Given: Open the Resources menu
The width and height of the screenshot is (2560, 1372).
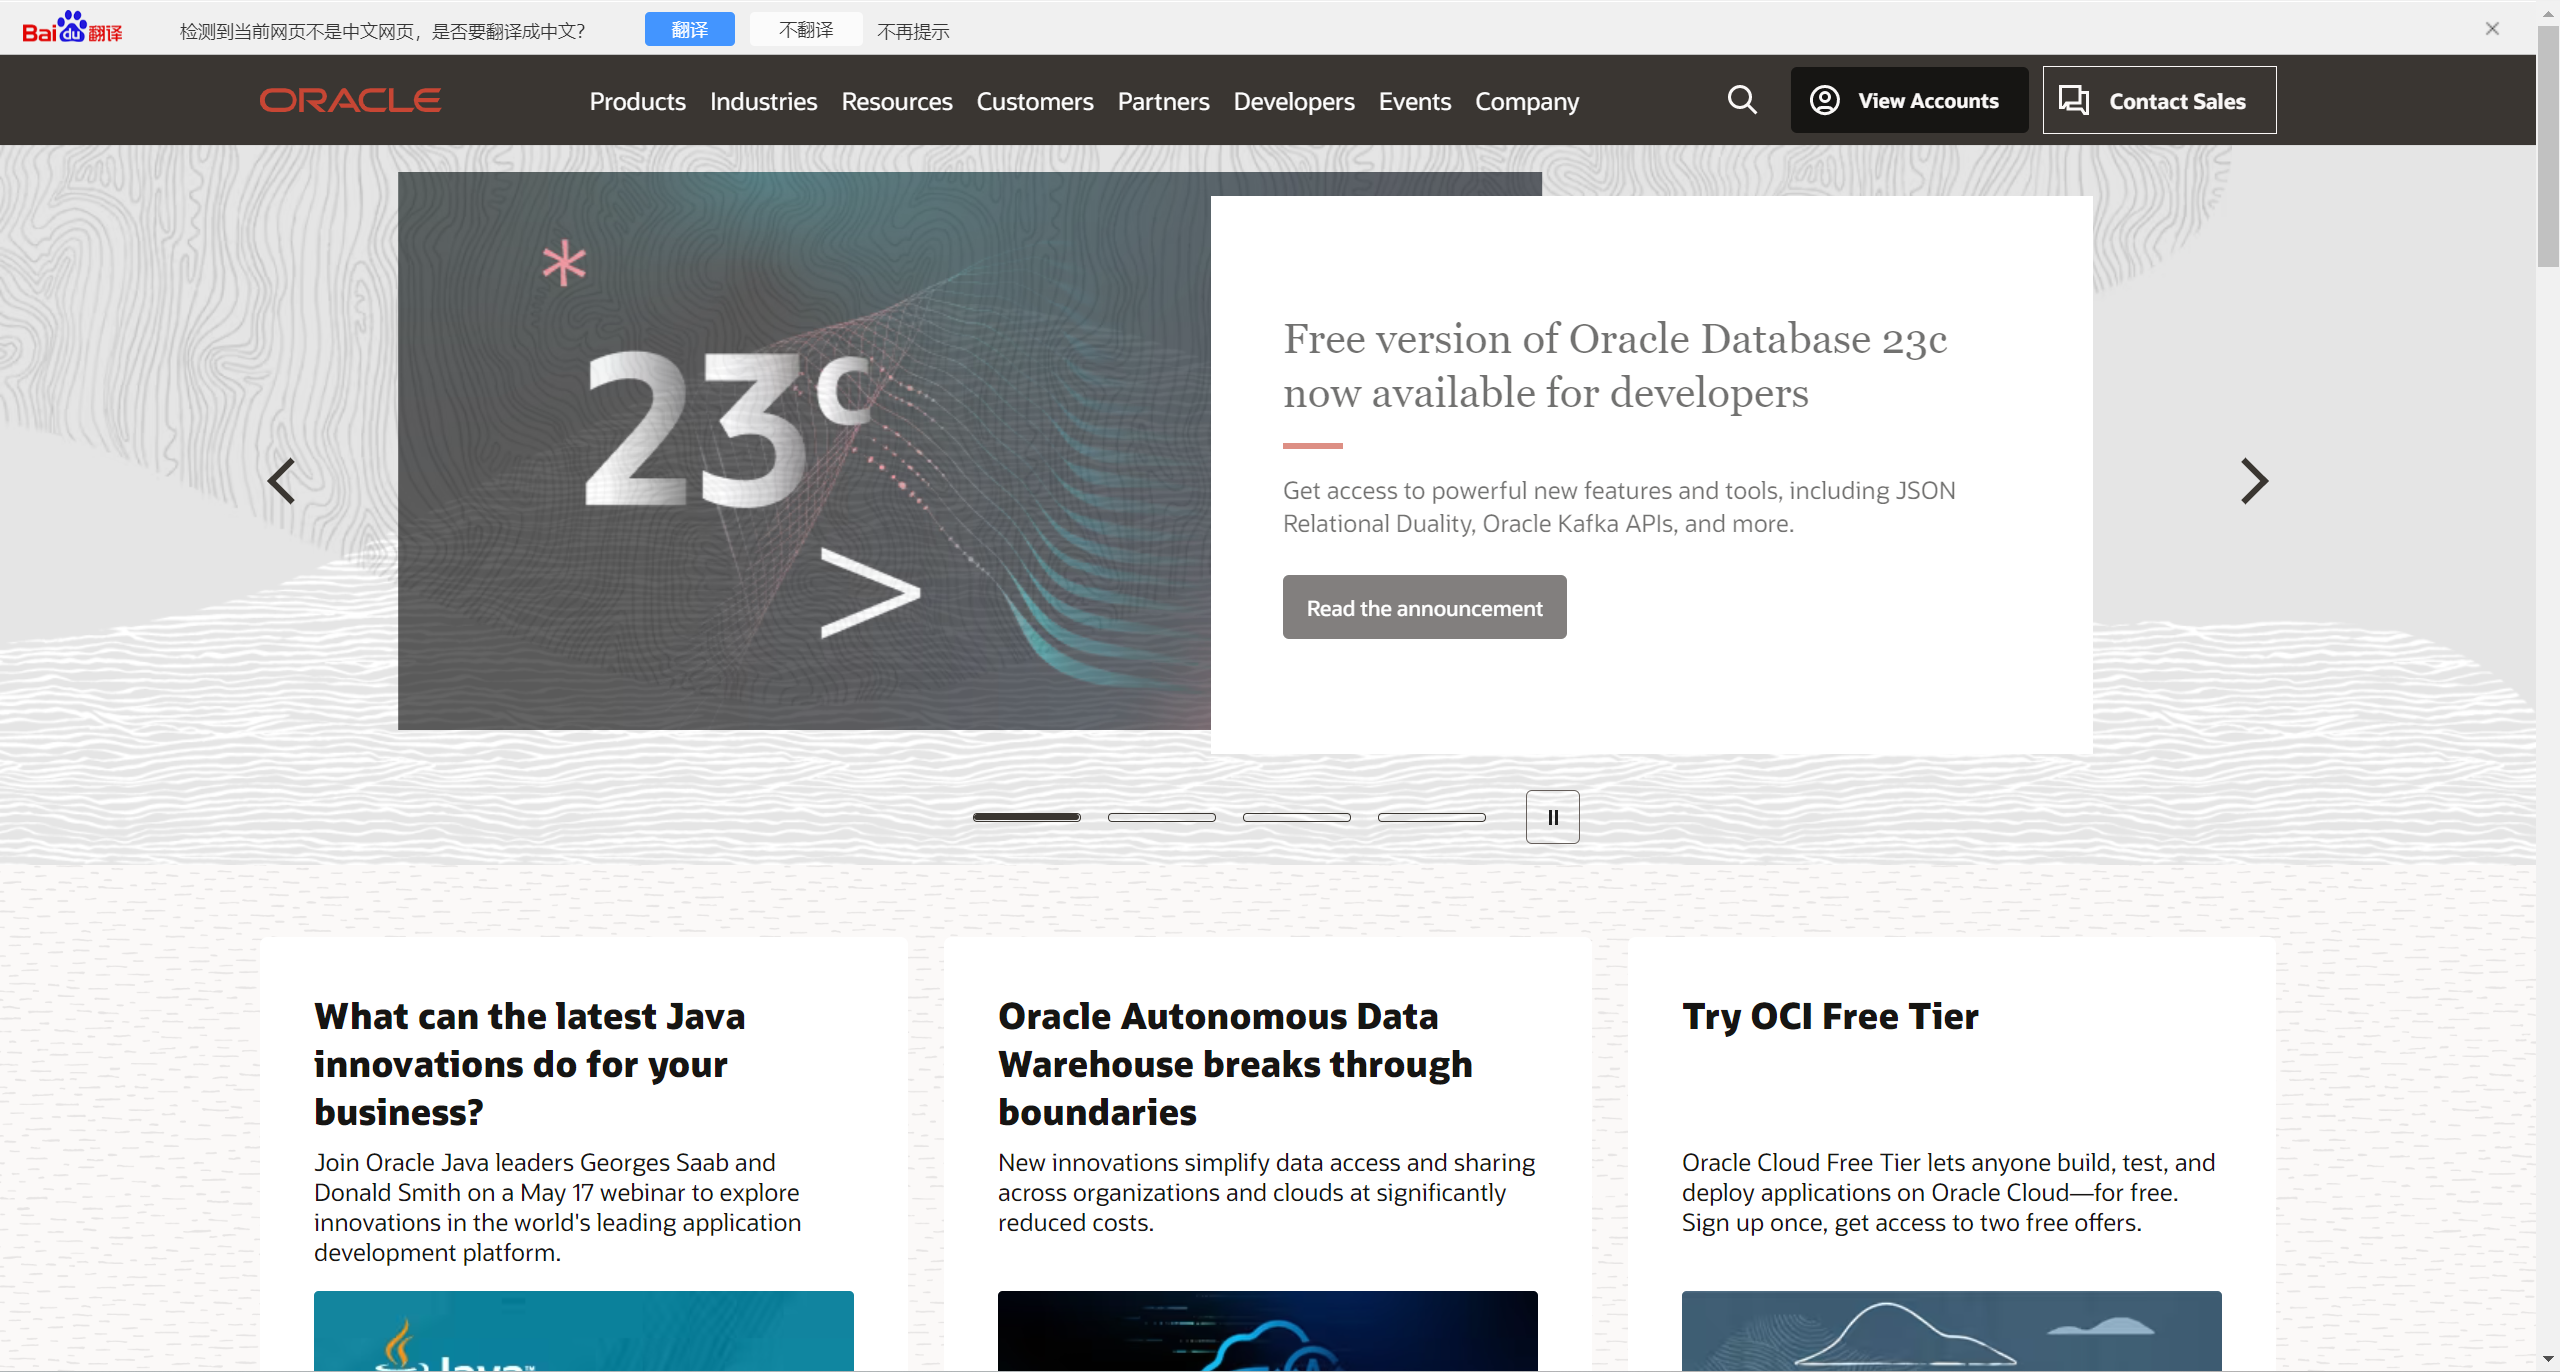Looking at the screenshot, I should pyautogui.click(x=897, y=101).
